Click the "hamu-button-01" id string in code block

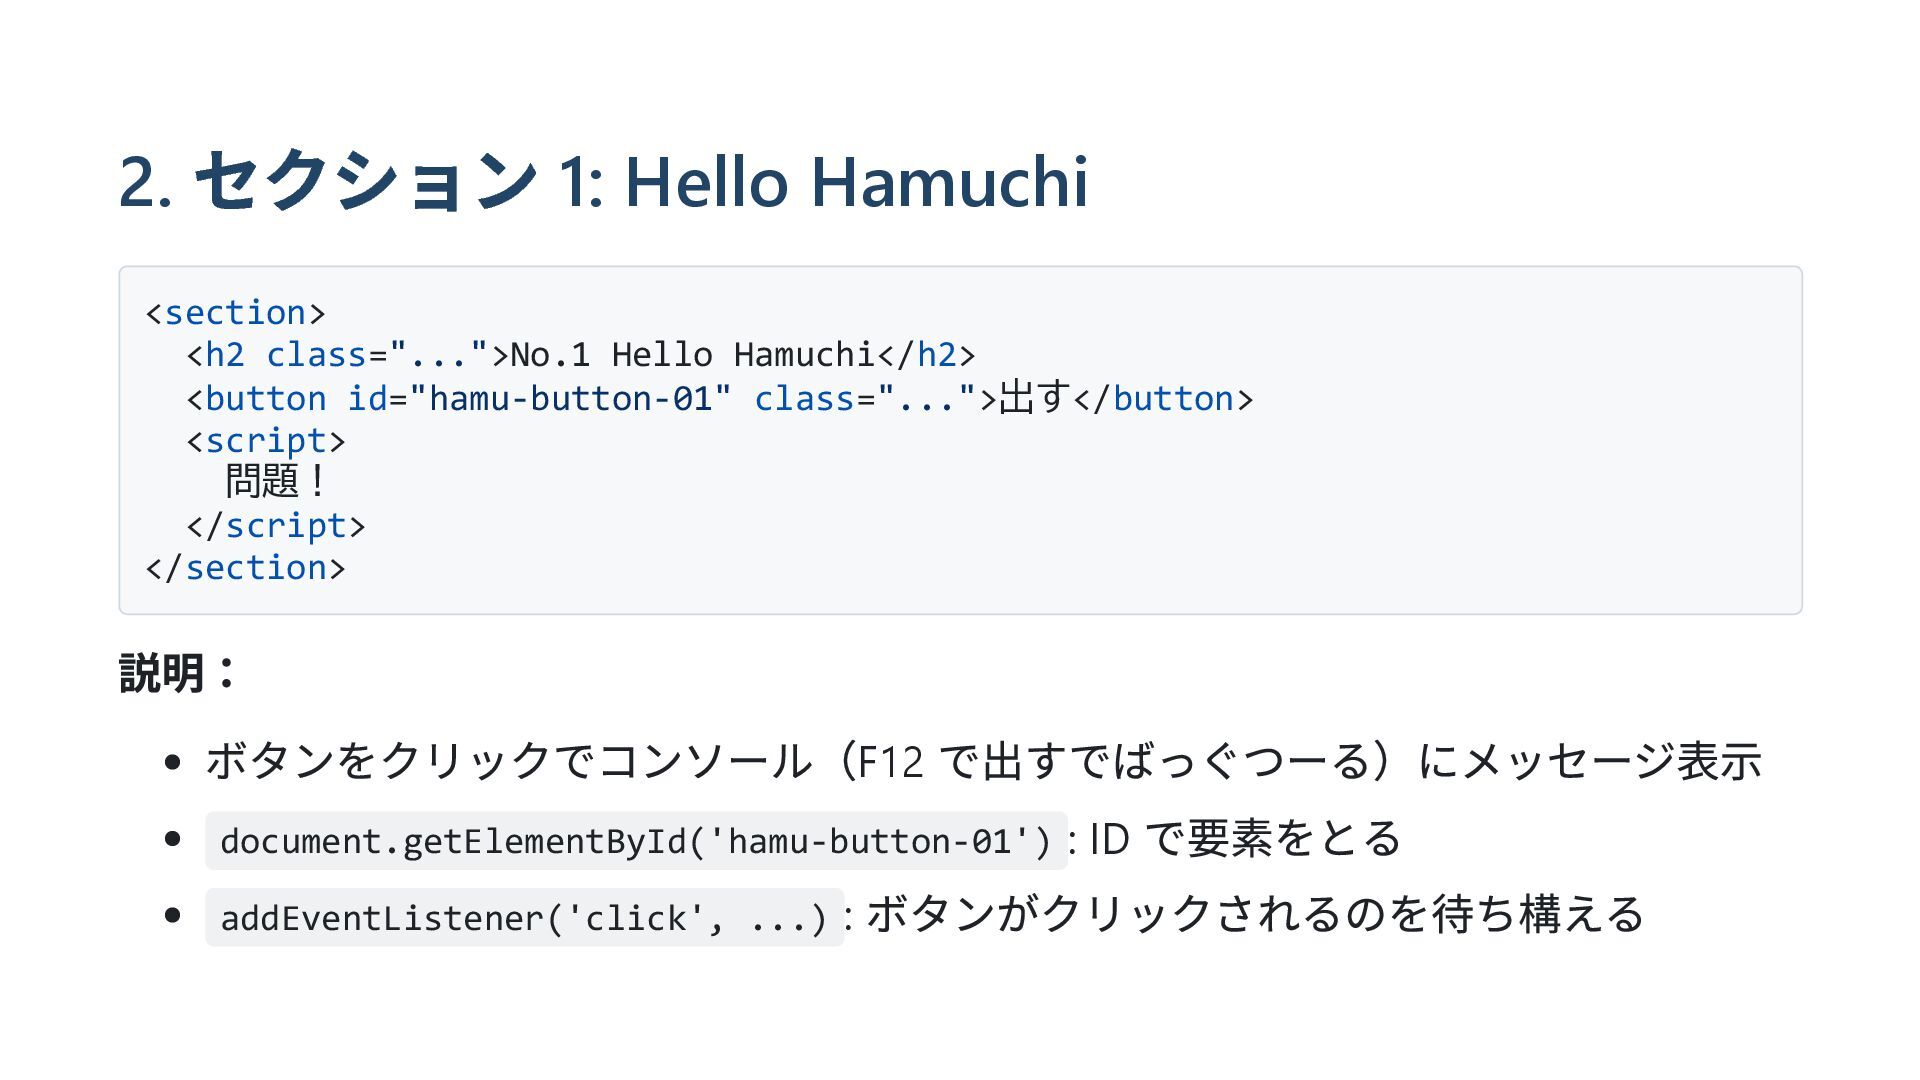(x=570, y=399)
